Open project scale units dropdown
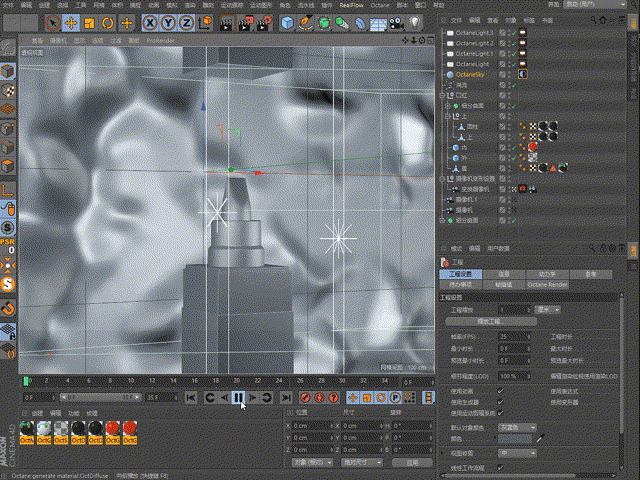The height and width of the screenshot is (480, 640). tap(548, 310)
